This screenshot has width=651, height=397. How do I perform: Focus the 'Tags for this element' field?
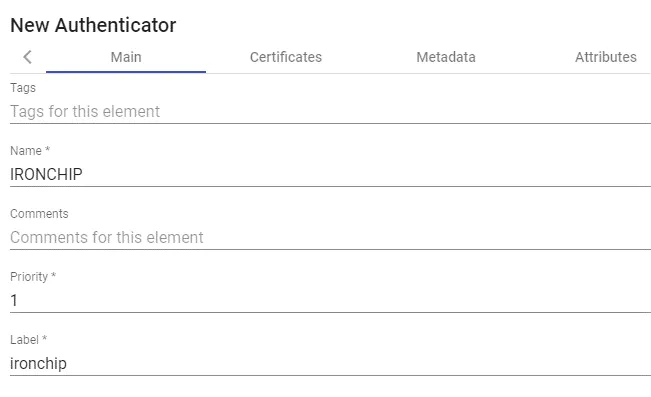point(330,111)
